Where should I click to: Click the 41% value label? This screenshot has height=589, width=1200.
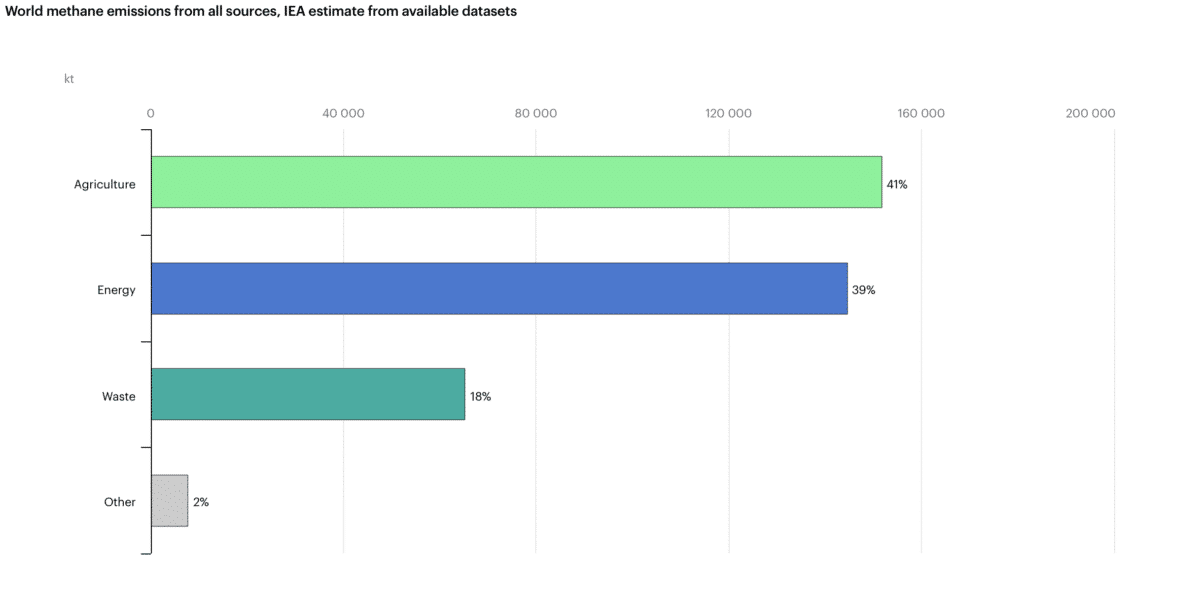point(897,184)
